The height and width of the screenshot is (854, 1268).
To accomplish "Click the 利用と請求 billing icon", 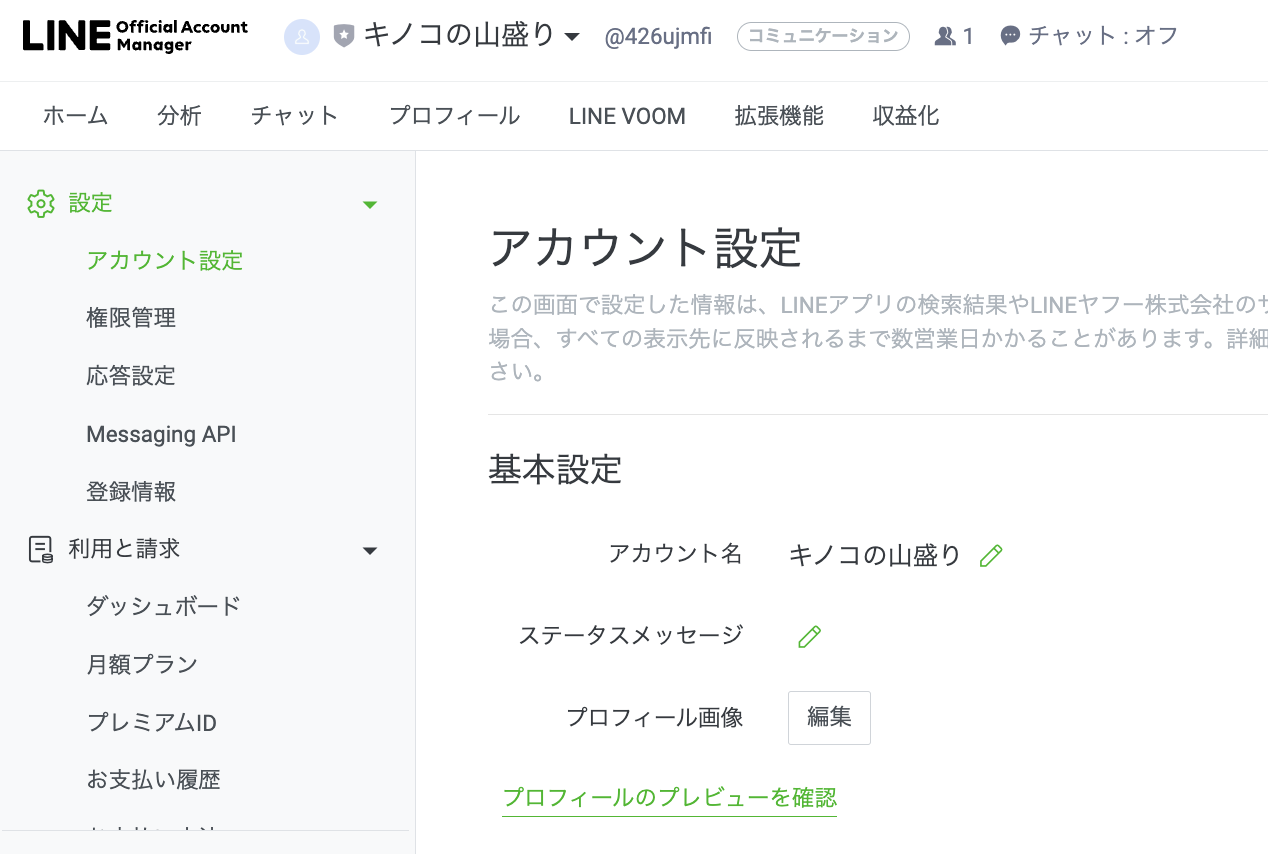I will [41, 549].
